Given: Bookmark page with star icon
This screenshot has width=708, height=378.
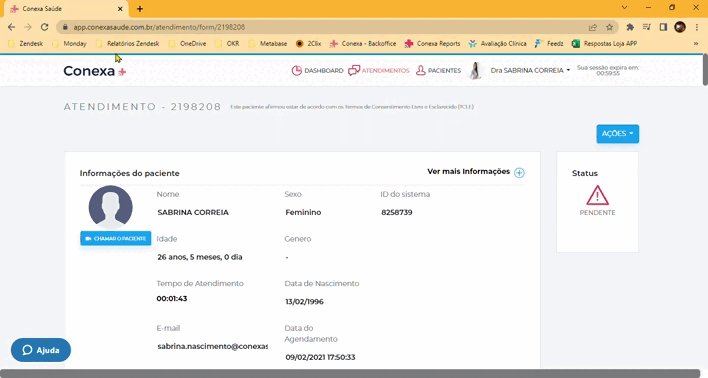Looking at the screenshot, I should (x=610, y=27).
